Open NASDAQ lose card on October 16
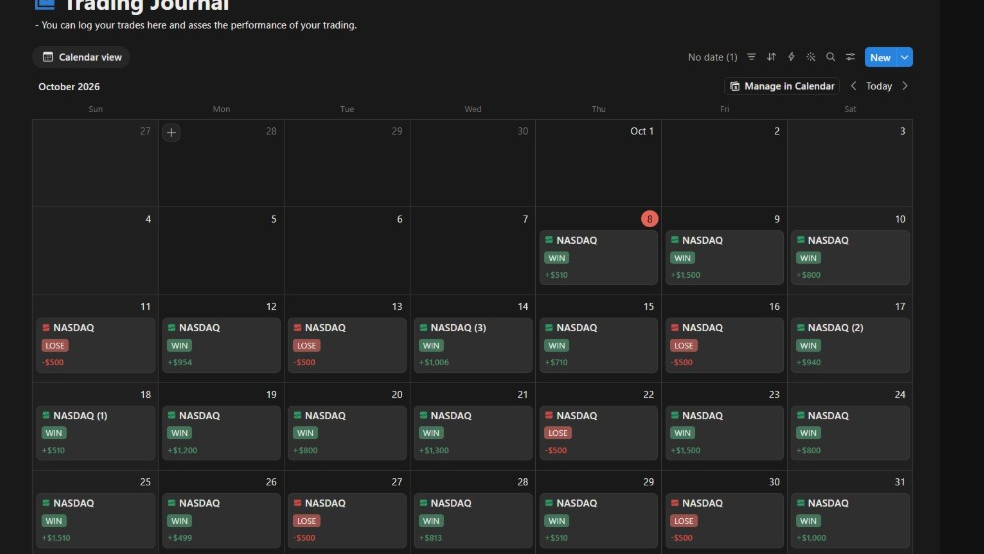The width and height of the screenshot is (984, 554). (724, 345)
